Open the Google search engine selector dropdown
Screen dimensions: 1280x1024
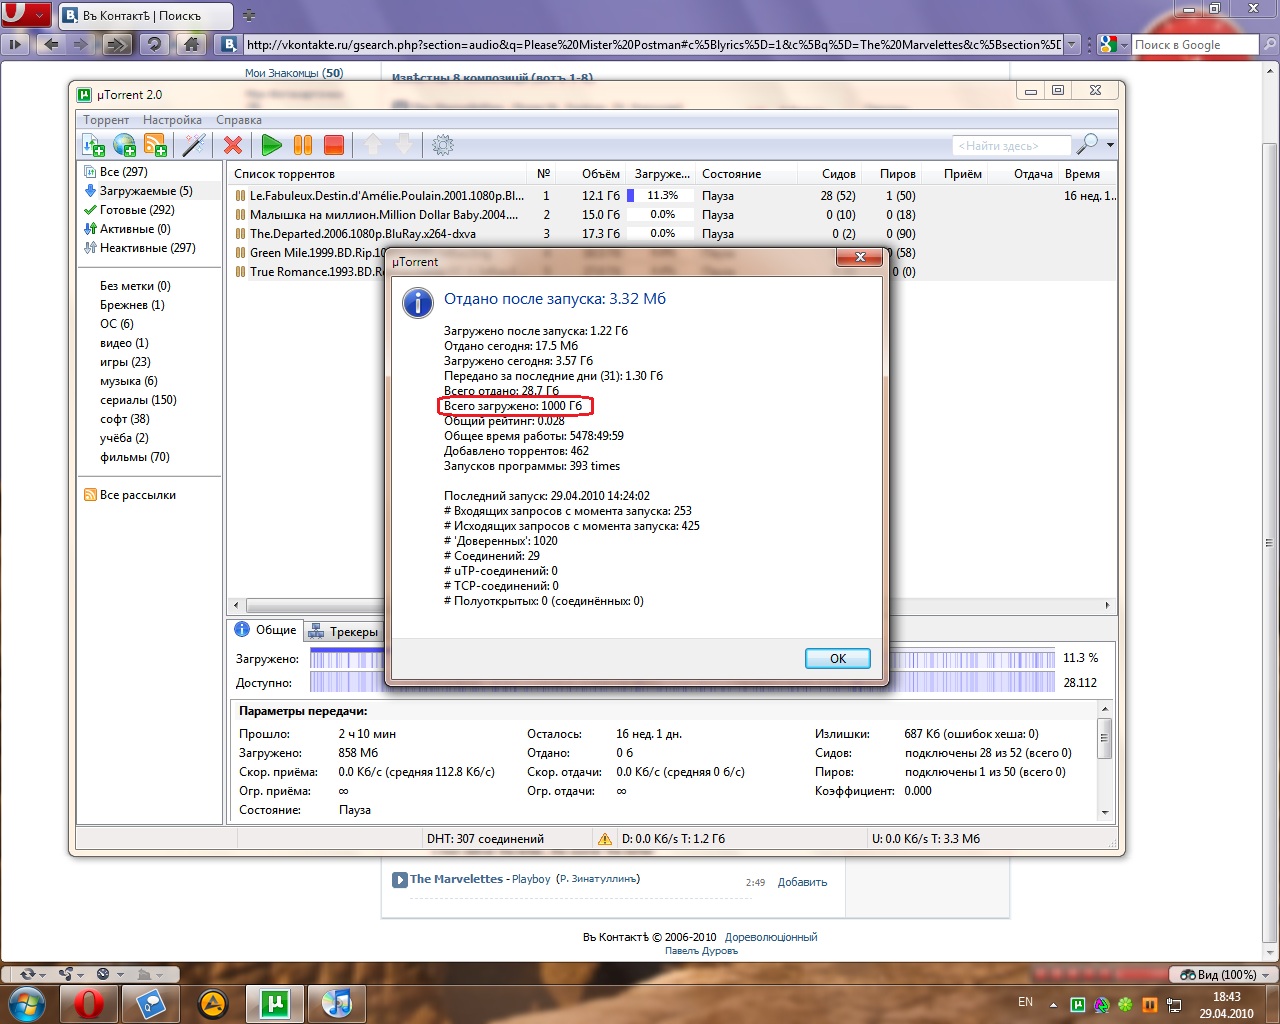point(1124,44)
